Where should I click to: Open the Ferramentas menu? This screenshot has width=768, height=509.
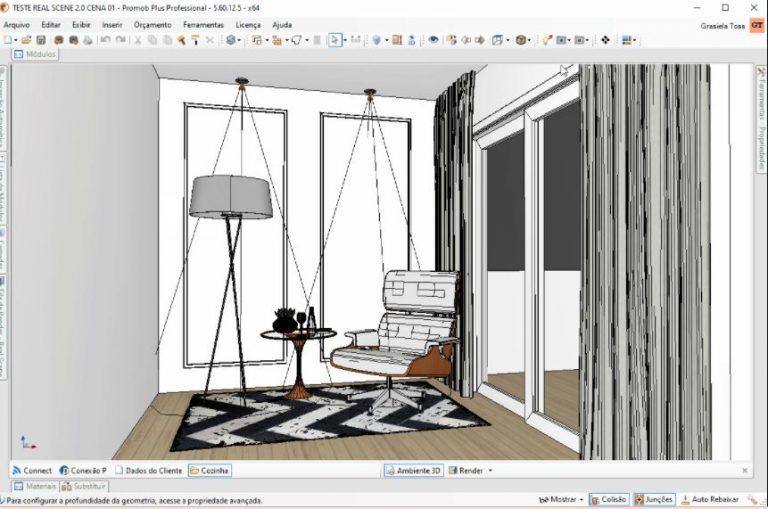[x=203, y=24]
